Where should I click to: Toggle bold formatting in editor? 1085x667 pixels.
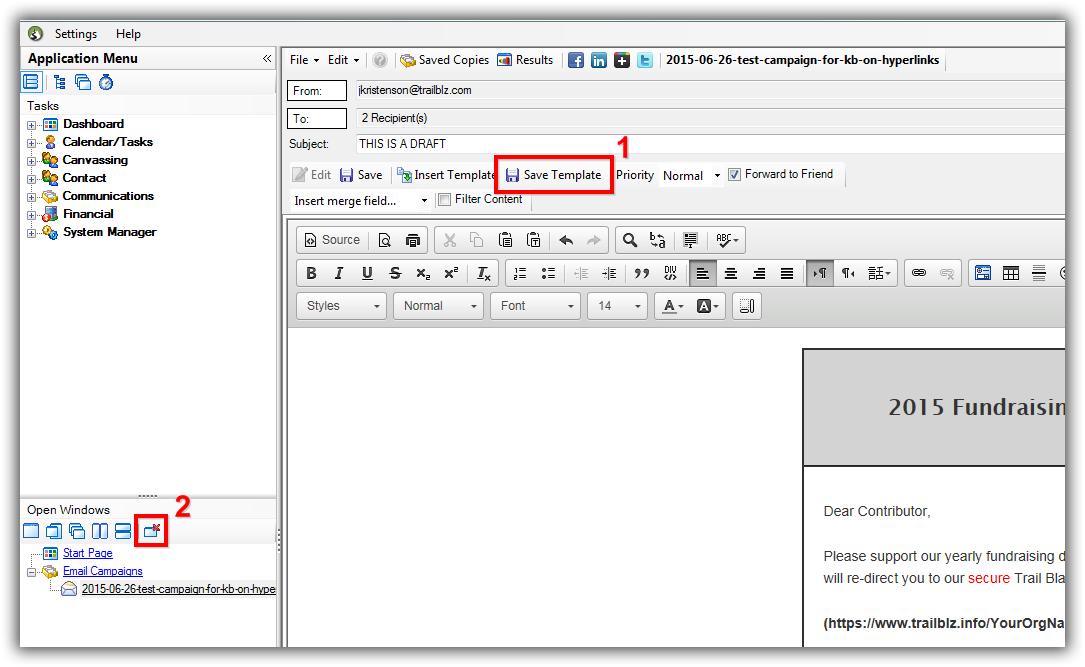click(311, 273)
